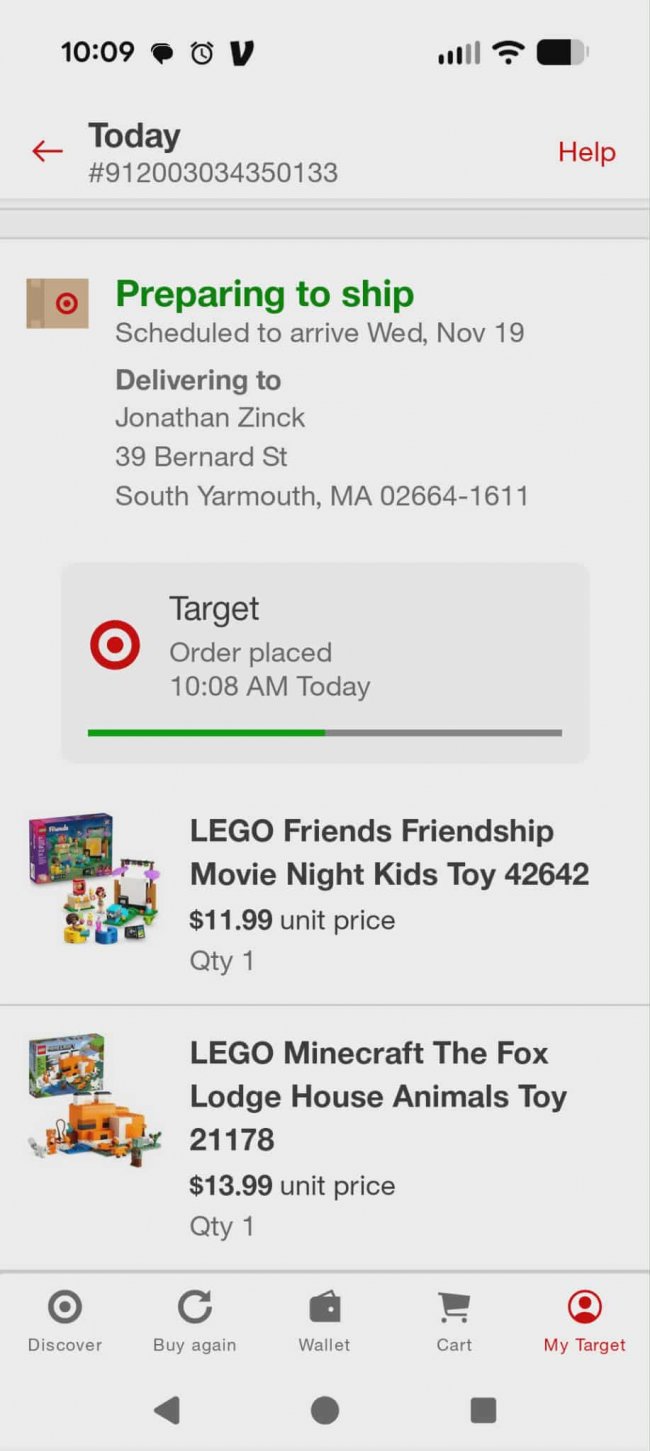Open LEGO Friends Movie Night thumbnail
Screen dimensions: 650x1451
click(95, 880)
